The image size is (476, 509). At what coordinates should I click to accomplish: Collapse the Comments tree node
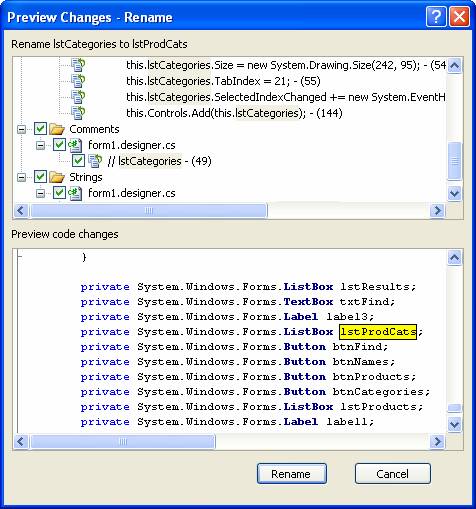(x=22, y=129)
